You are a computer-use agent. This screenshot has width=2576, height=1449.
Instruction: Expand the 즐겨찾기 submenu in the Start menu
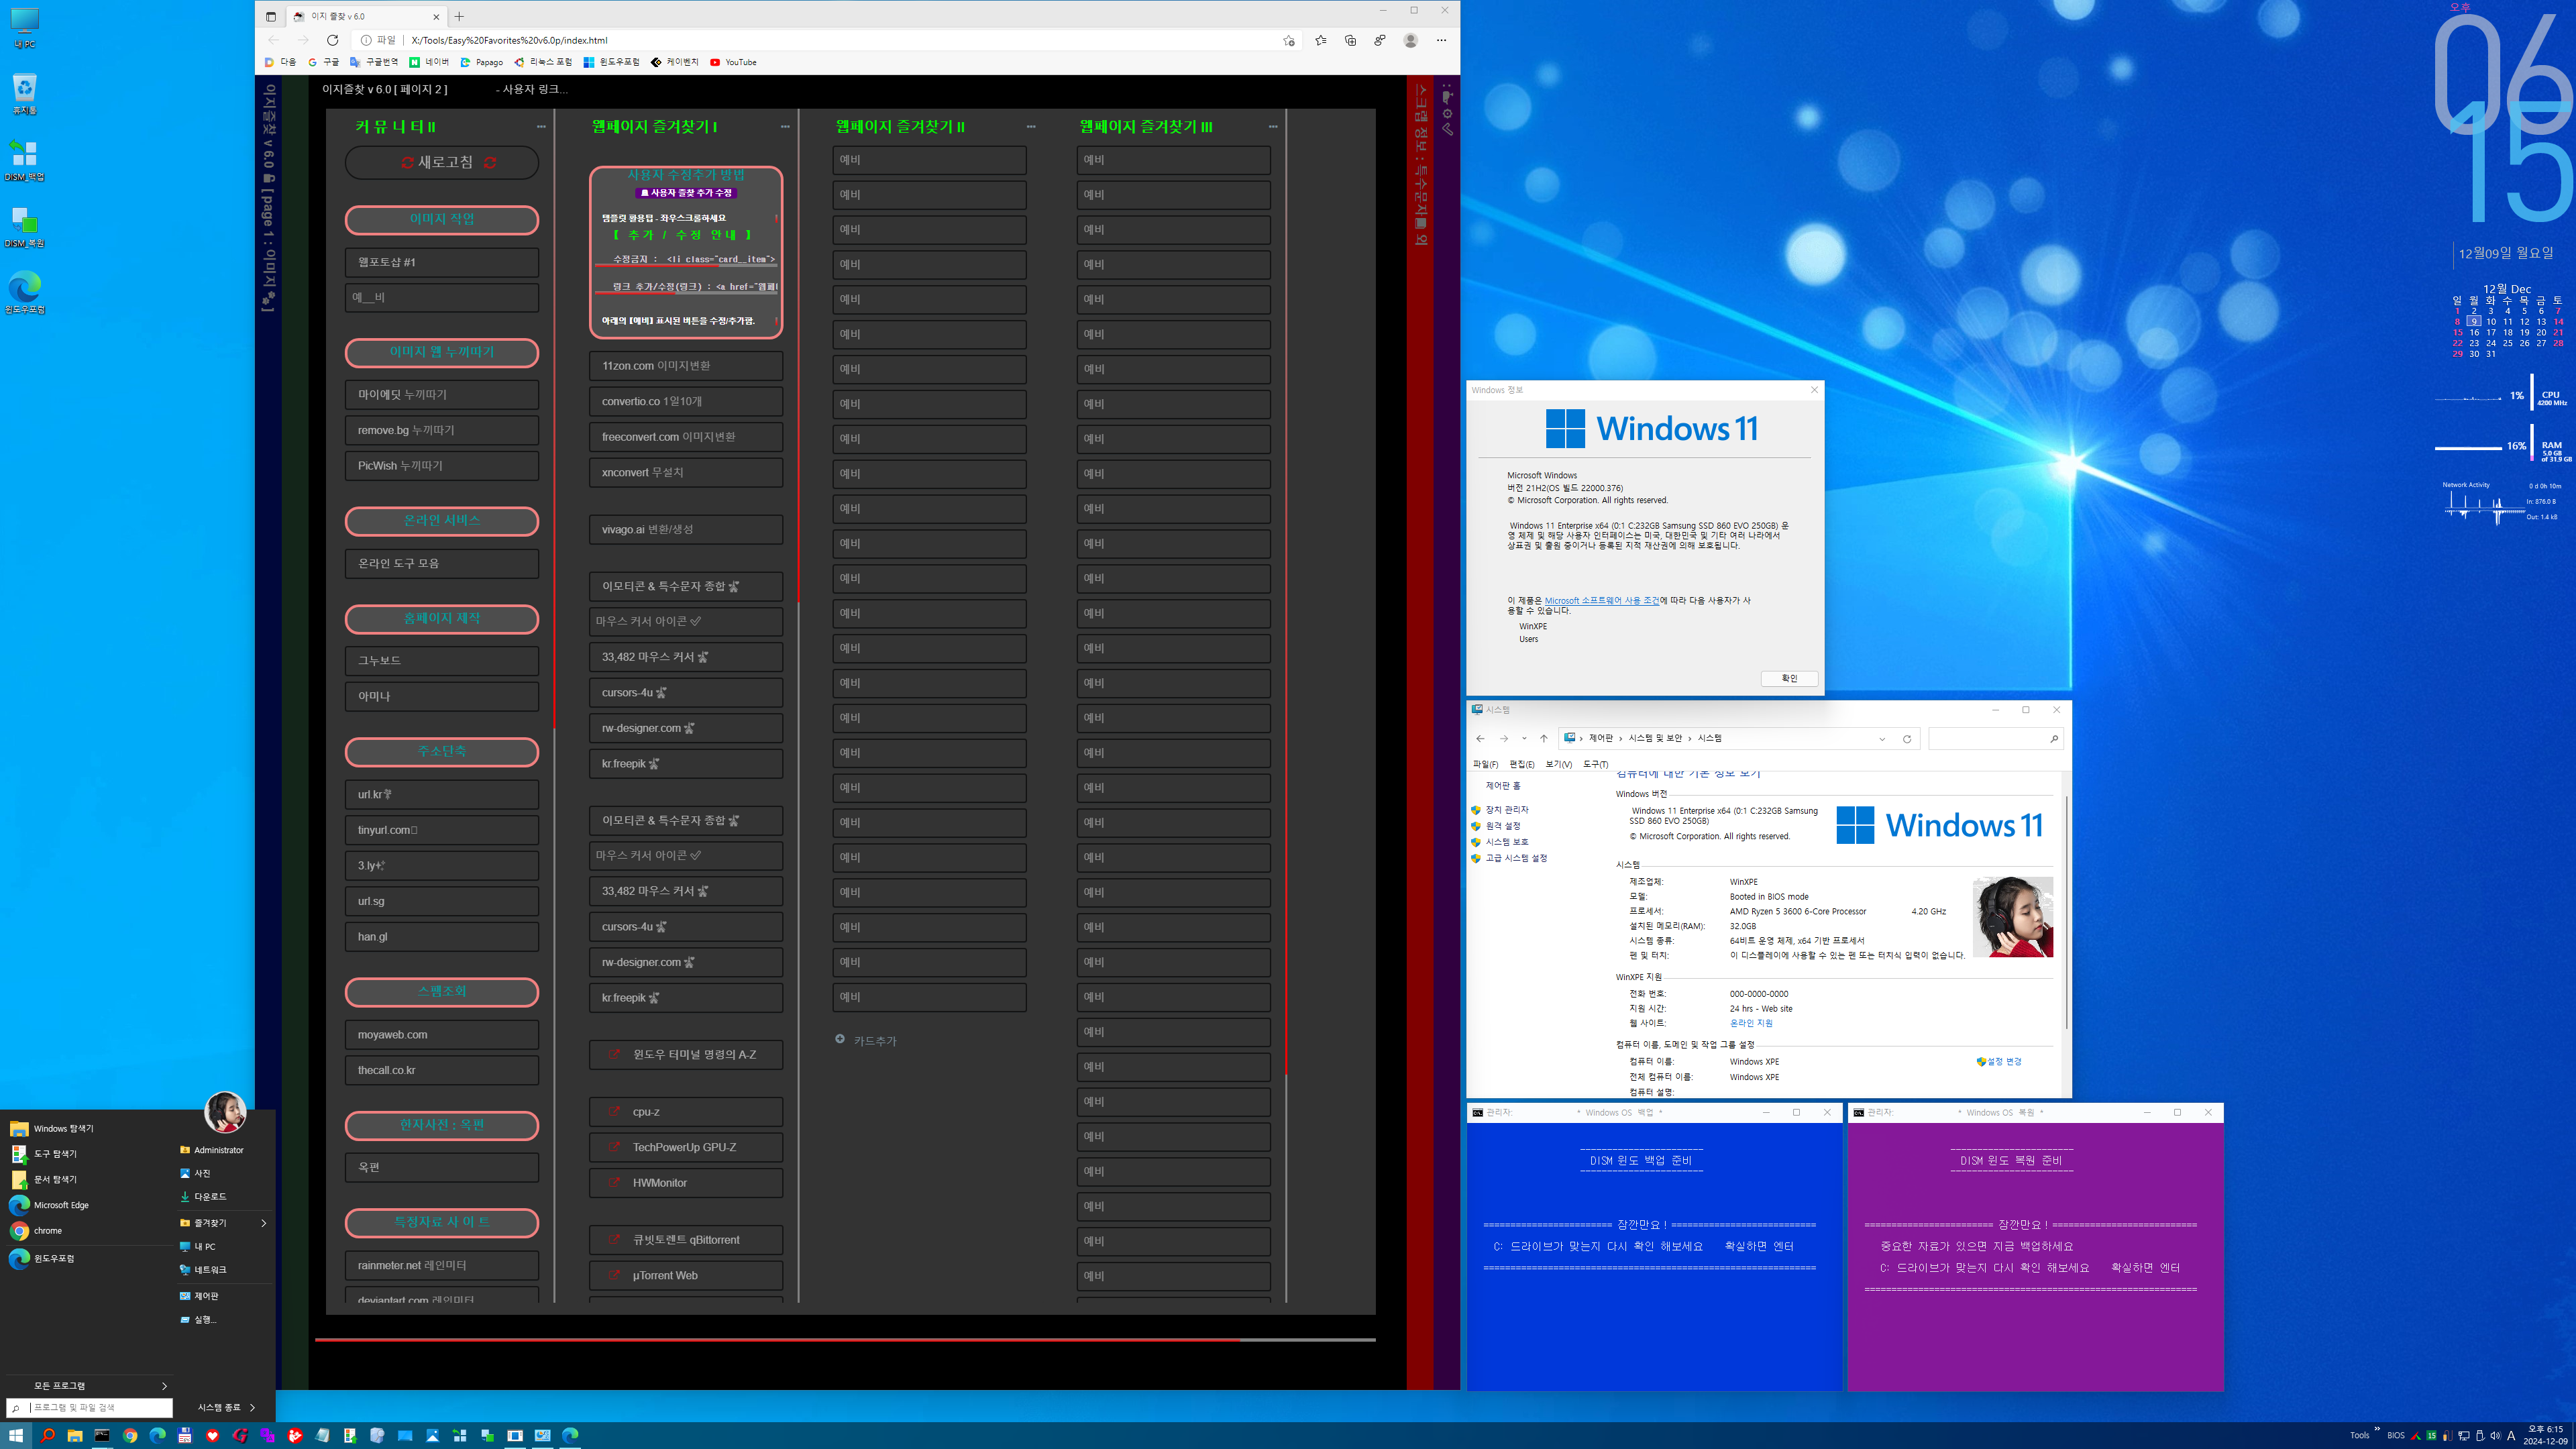click(264, 1223)
